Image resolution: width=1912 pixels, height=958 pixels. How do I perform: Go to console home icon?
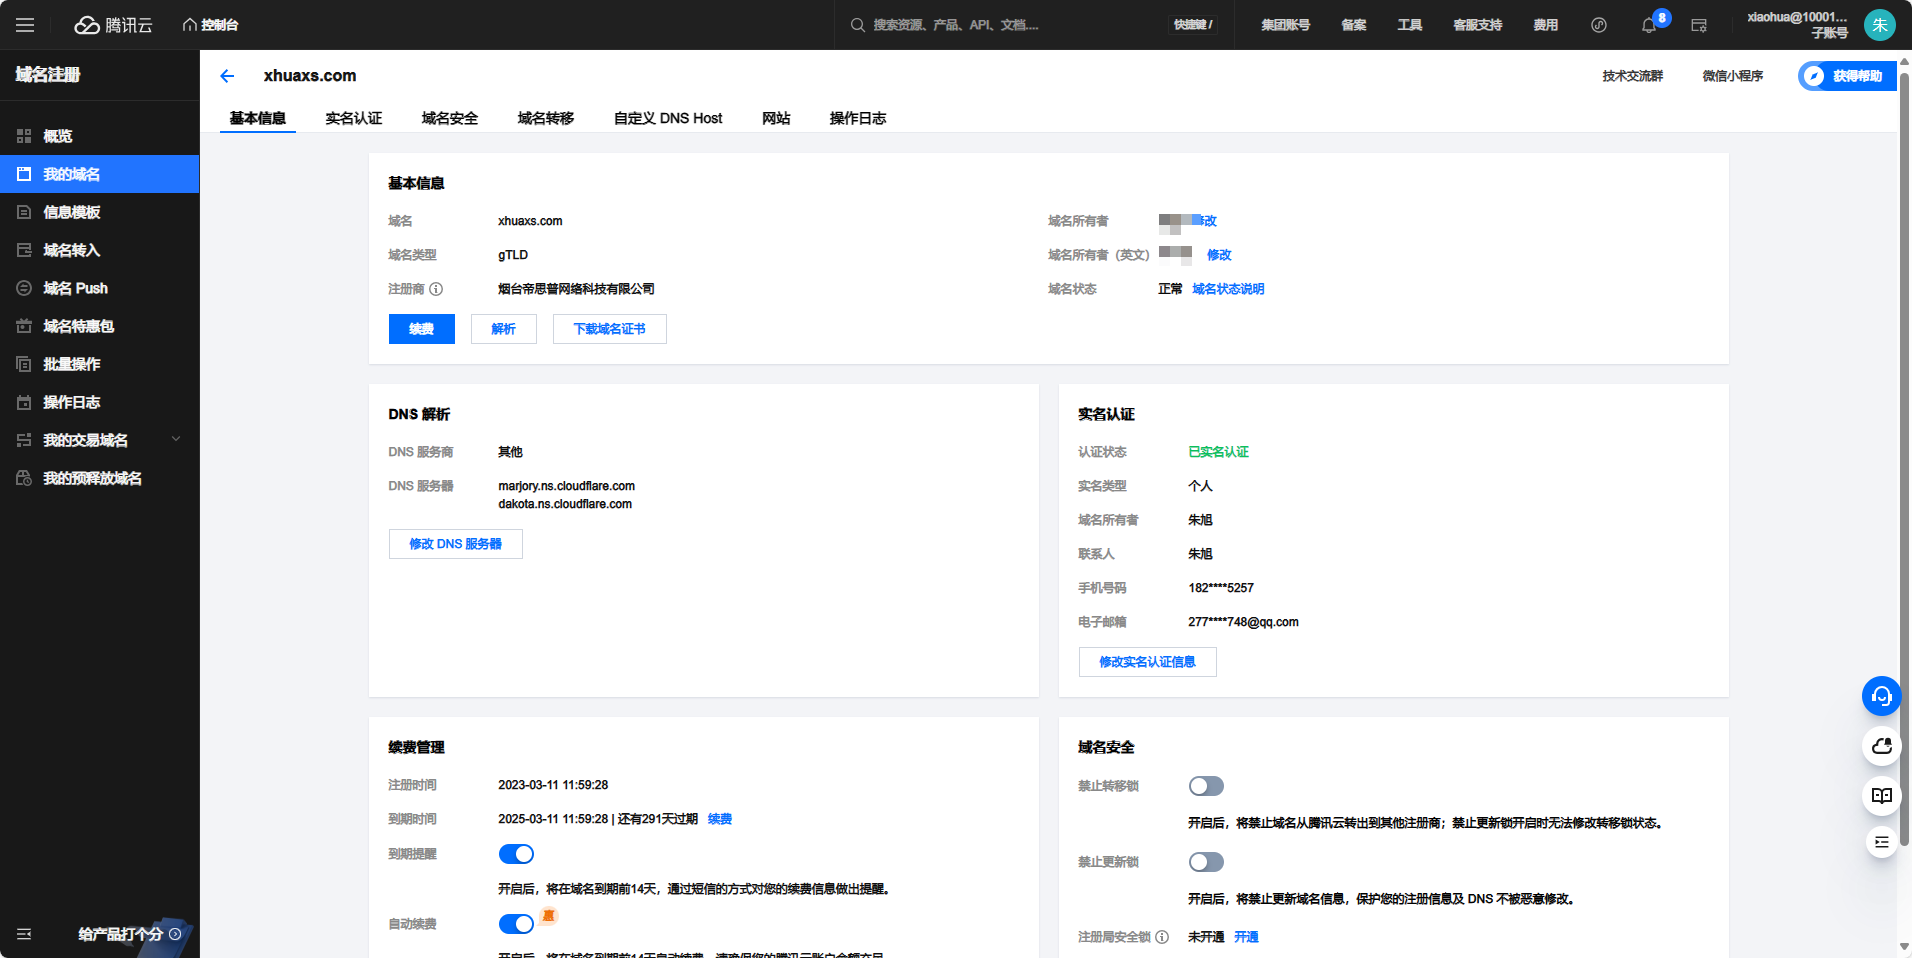(189, 25)
